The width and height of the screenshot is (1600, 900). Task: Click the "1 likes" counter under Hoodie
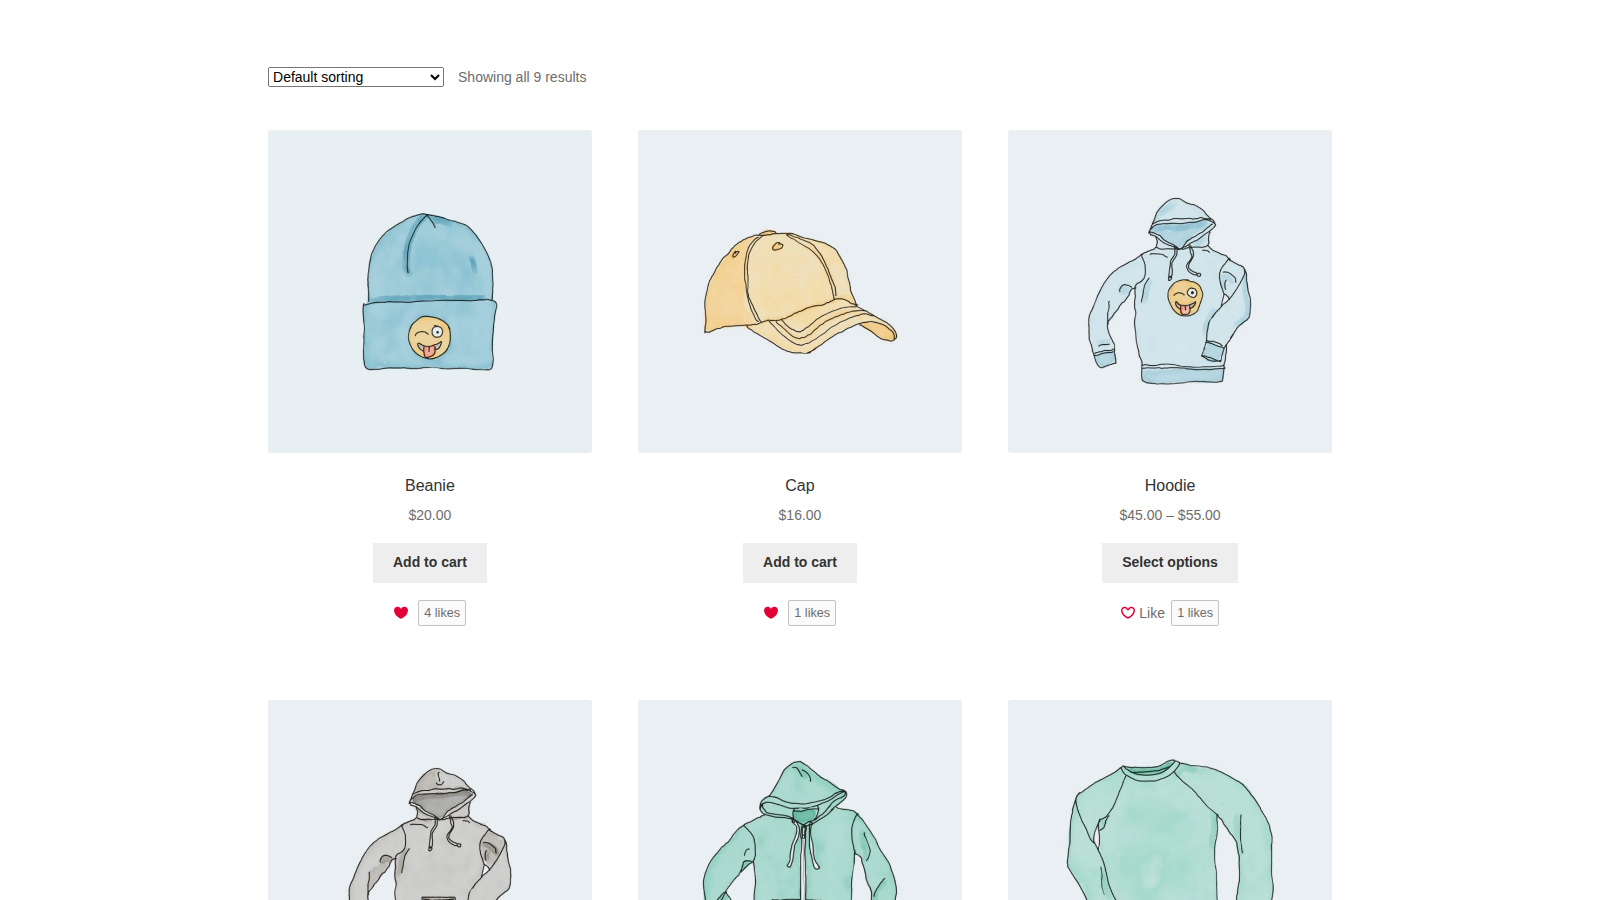click(1195, 613)
